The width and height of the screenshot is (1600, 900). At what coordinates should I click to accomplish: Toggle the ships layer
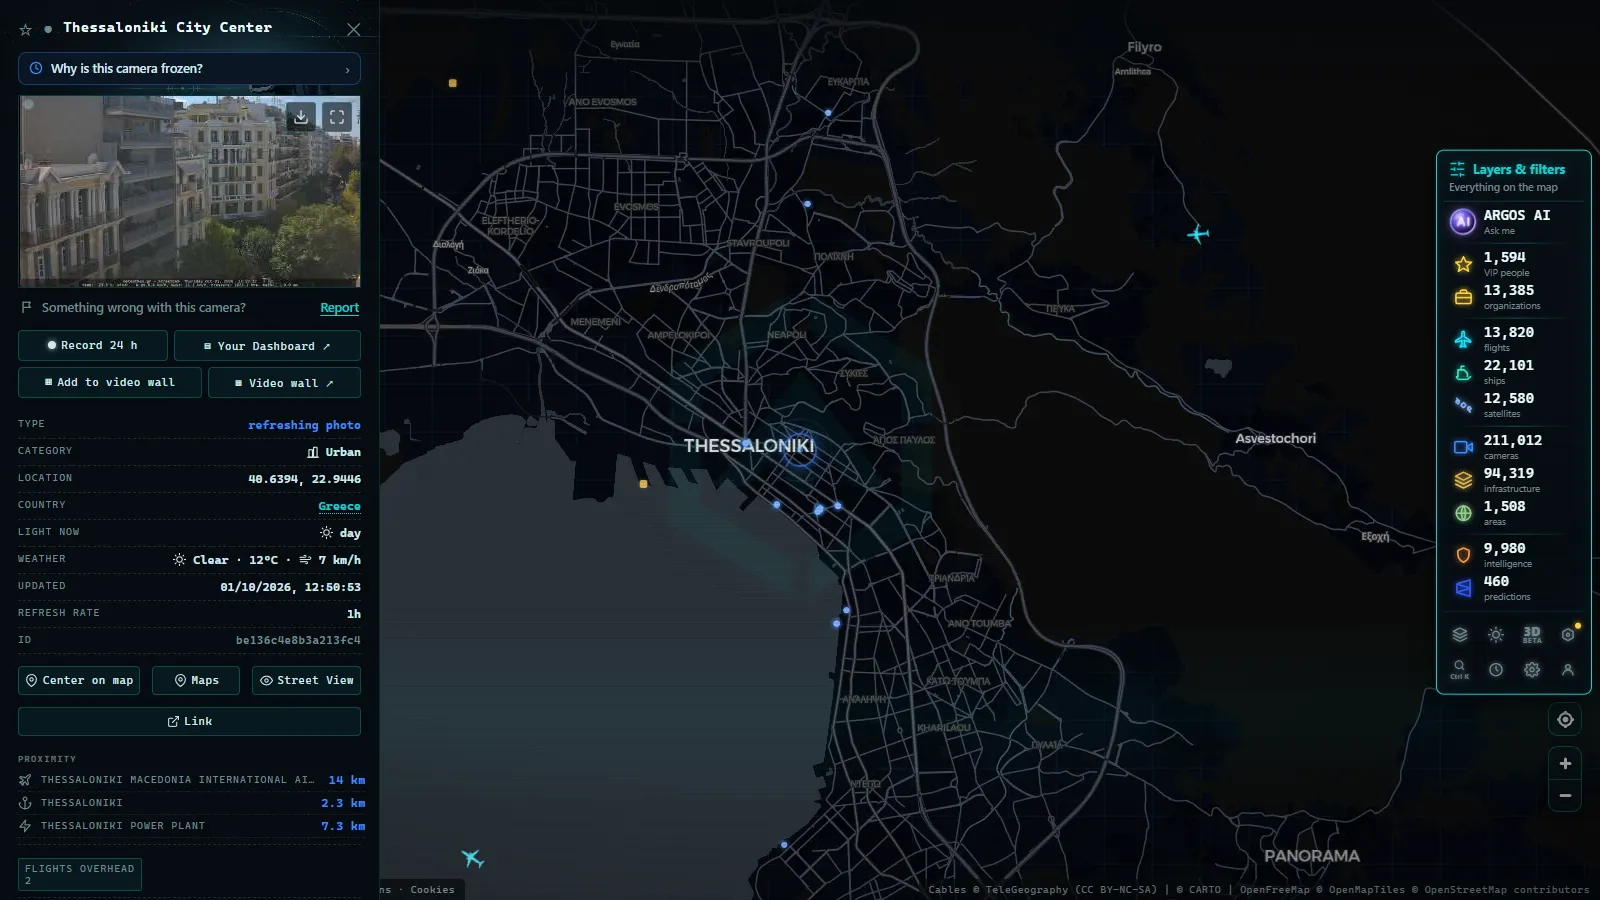click(x=1513, y=372)
